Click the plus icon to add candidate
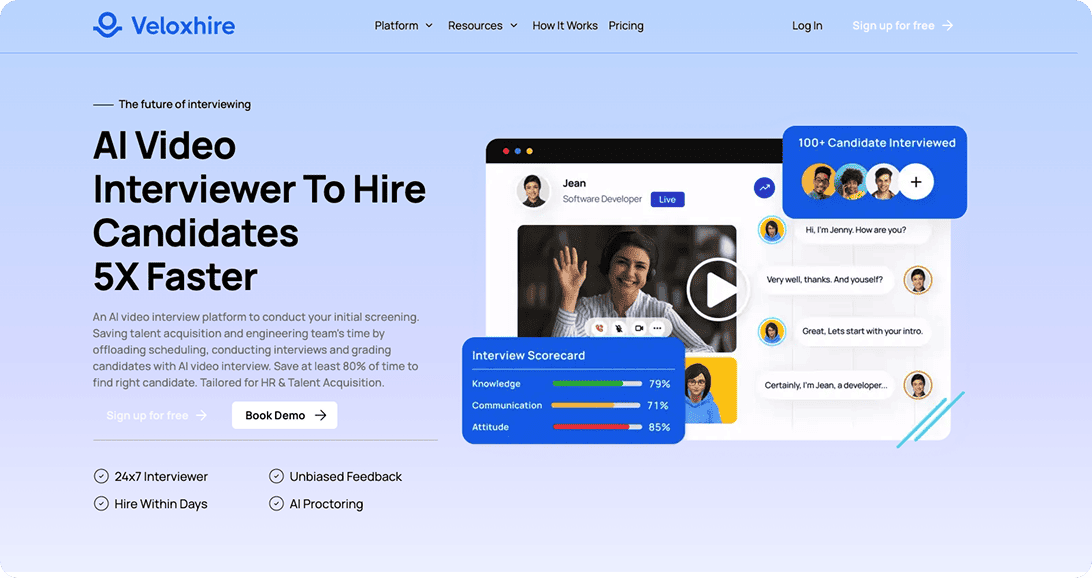The image size is (1092, 578). point(915,182)
